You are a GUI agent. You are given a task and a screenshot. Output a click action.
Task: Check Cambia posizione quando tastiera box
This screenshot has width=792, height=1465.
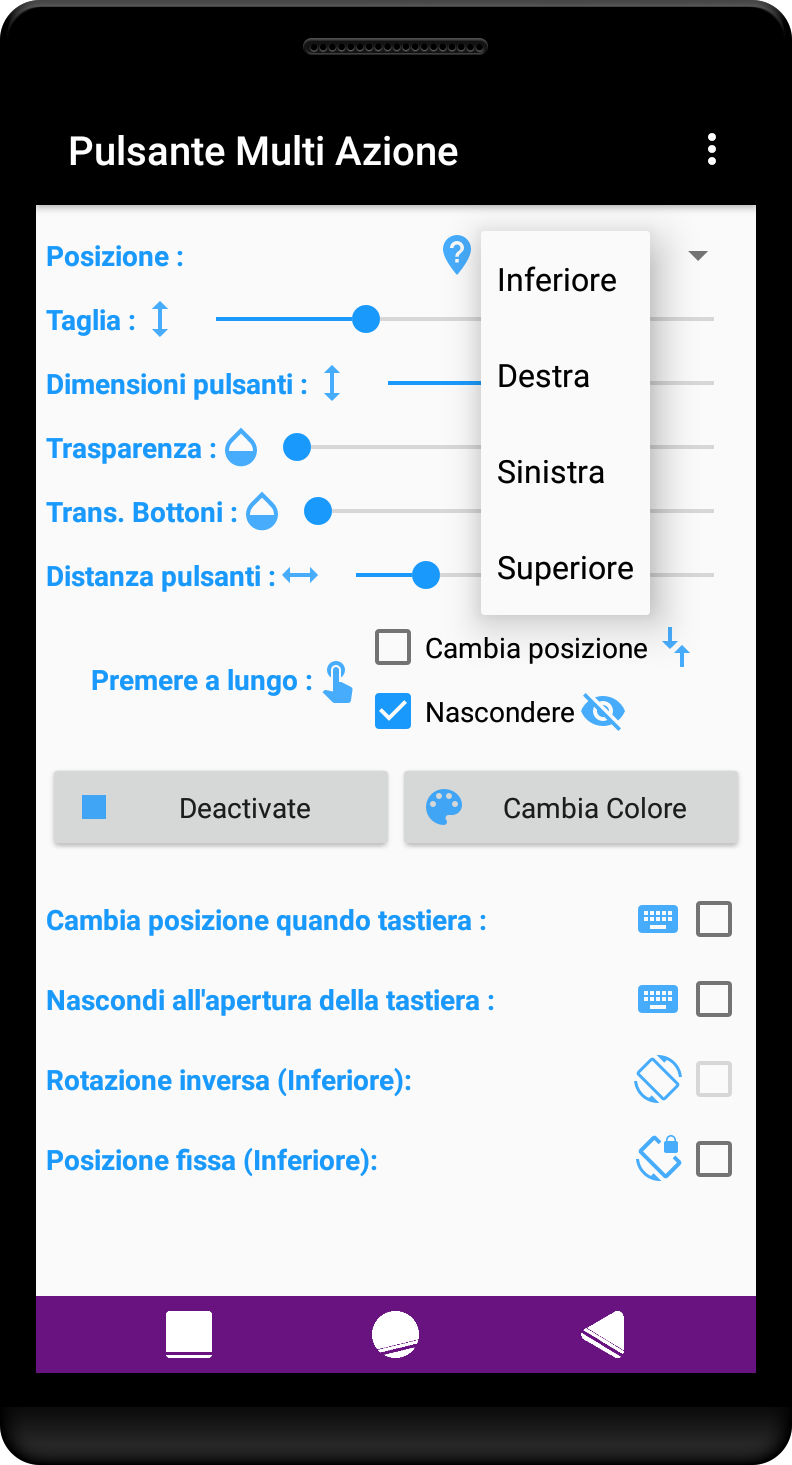point(714,919)
